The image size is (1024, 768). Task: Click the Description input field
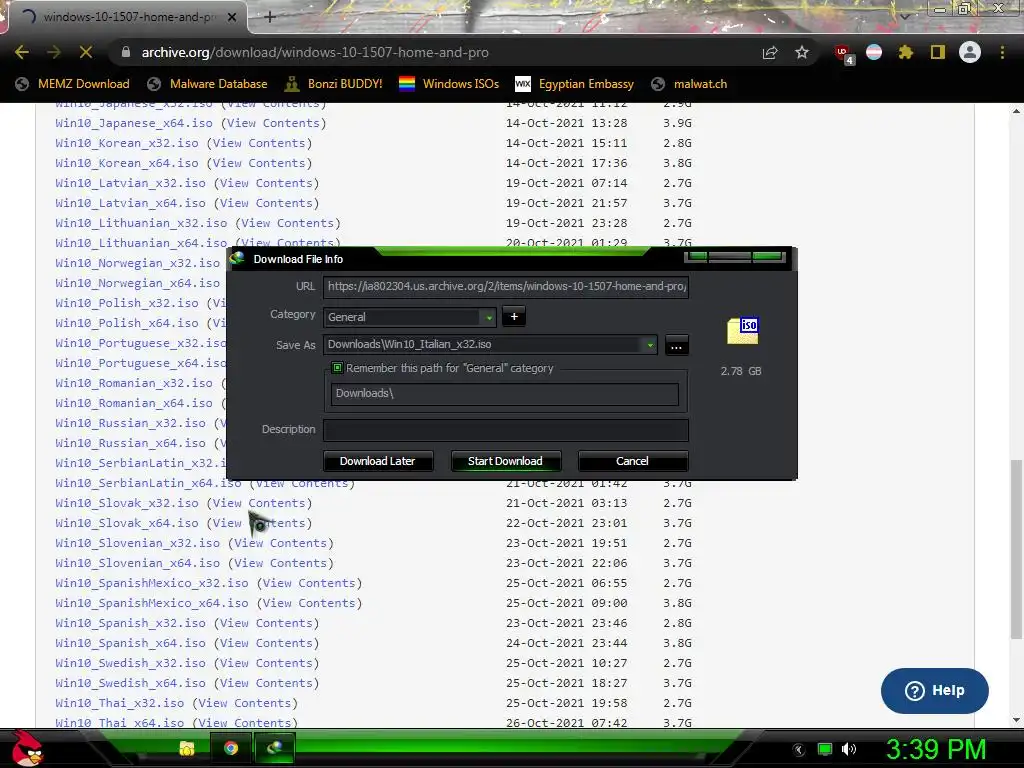point(505,430)
